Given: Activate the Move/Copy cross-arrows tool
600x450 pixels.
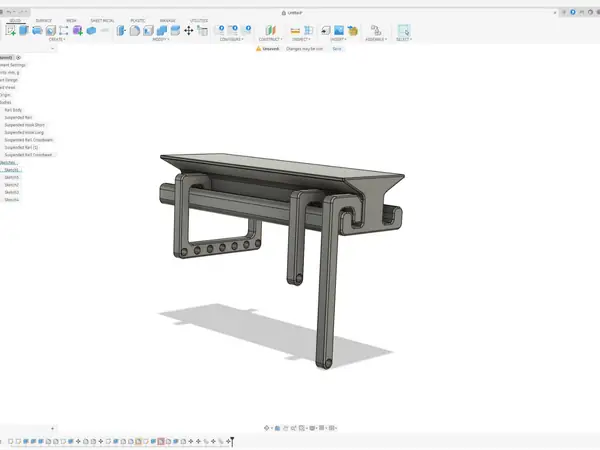Looking at the screenshot, I should (189, 30).
